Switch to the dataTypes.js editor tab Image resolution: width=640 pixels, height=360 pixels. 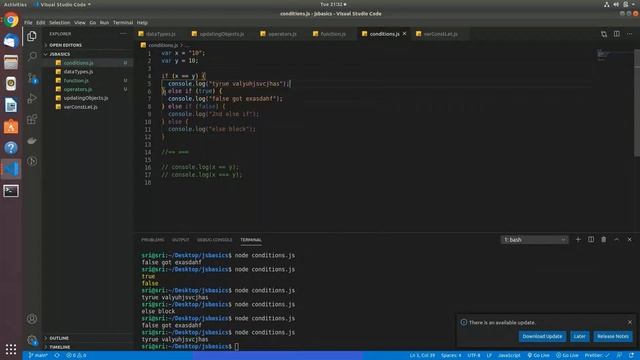(x=161, y=34)
